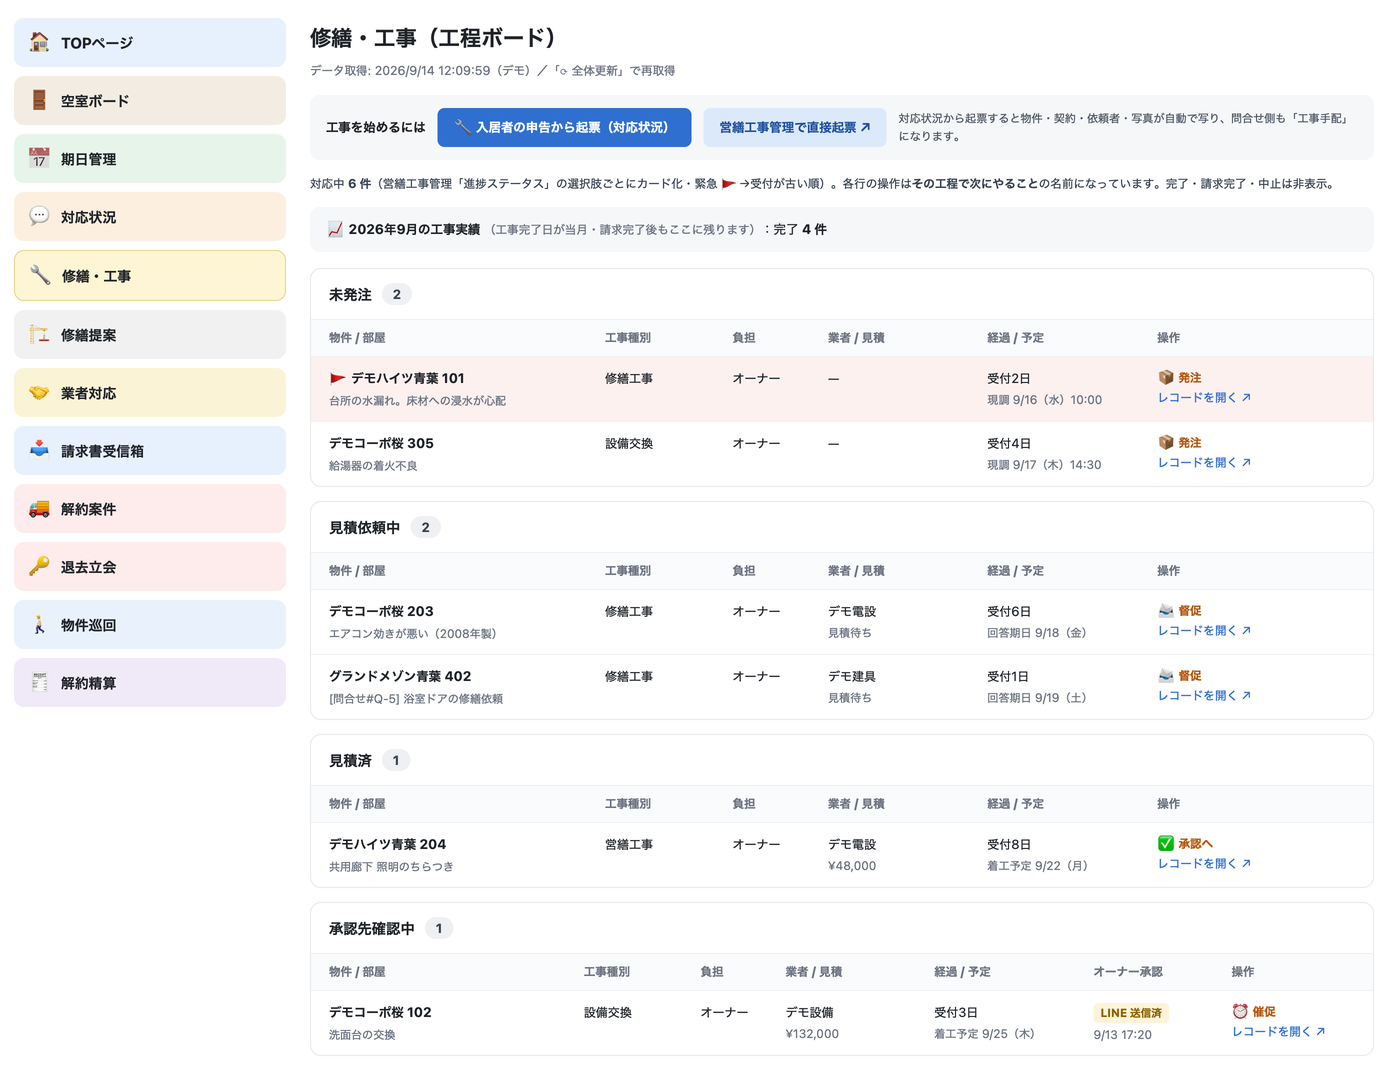This screenshot has width=1400, height=1070.
Task: Click the chart icon beside 2026年9月の工事実績
Action: pos(335,229)
